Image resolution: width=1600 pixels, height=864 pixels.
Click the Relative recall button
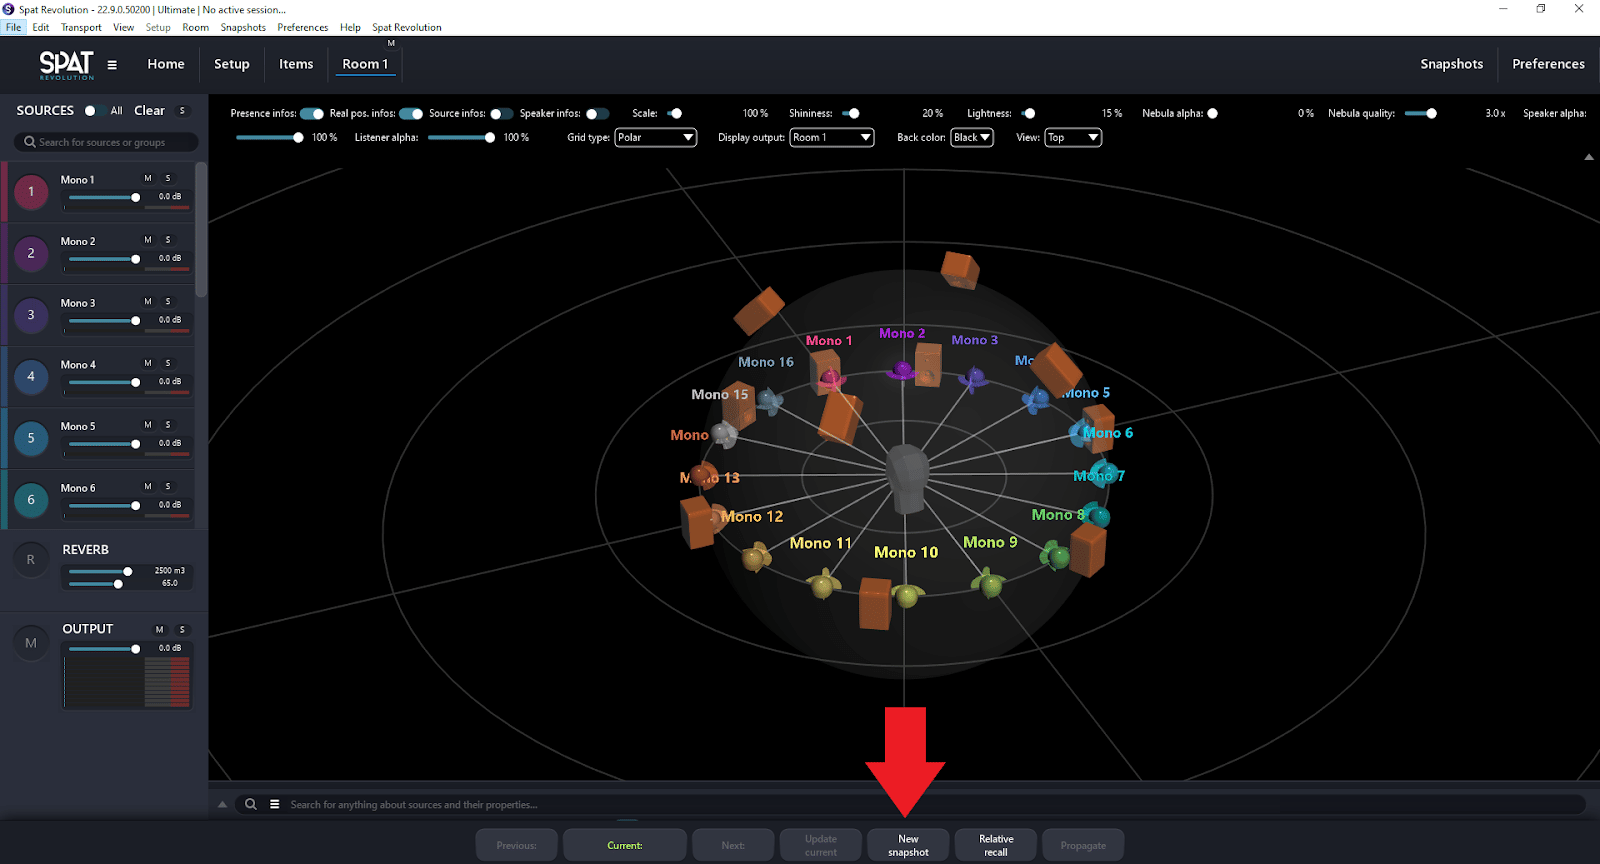pos(996,845)
